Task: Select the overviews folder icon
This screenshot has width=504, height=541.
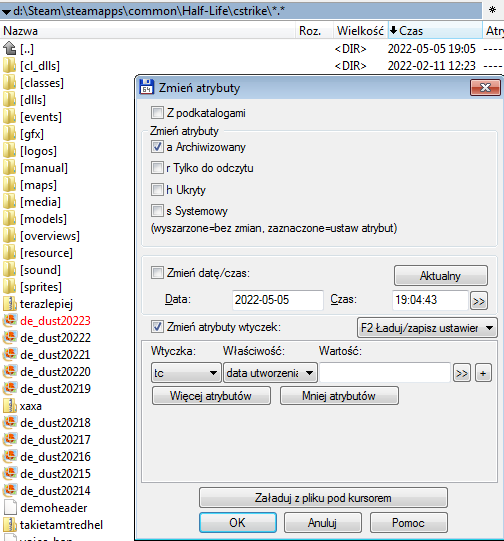Action: (x=10, y=236)
